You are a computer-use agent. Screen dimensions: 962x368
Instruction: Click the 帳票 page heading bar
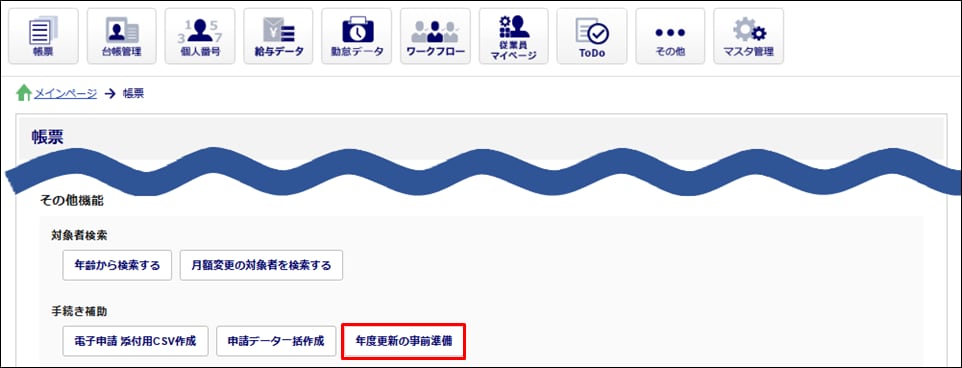pyautogui.click(x=481, y=138)
